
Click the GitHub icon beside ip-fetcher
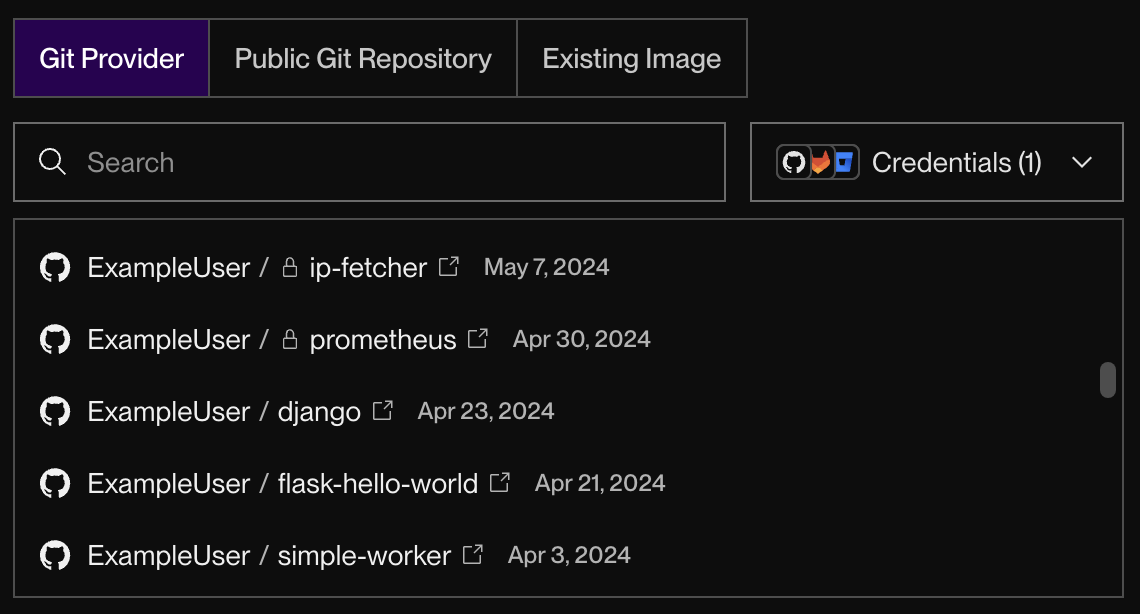[55, 267]
